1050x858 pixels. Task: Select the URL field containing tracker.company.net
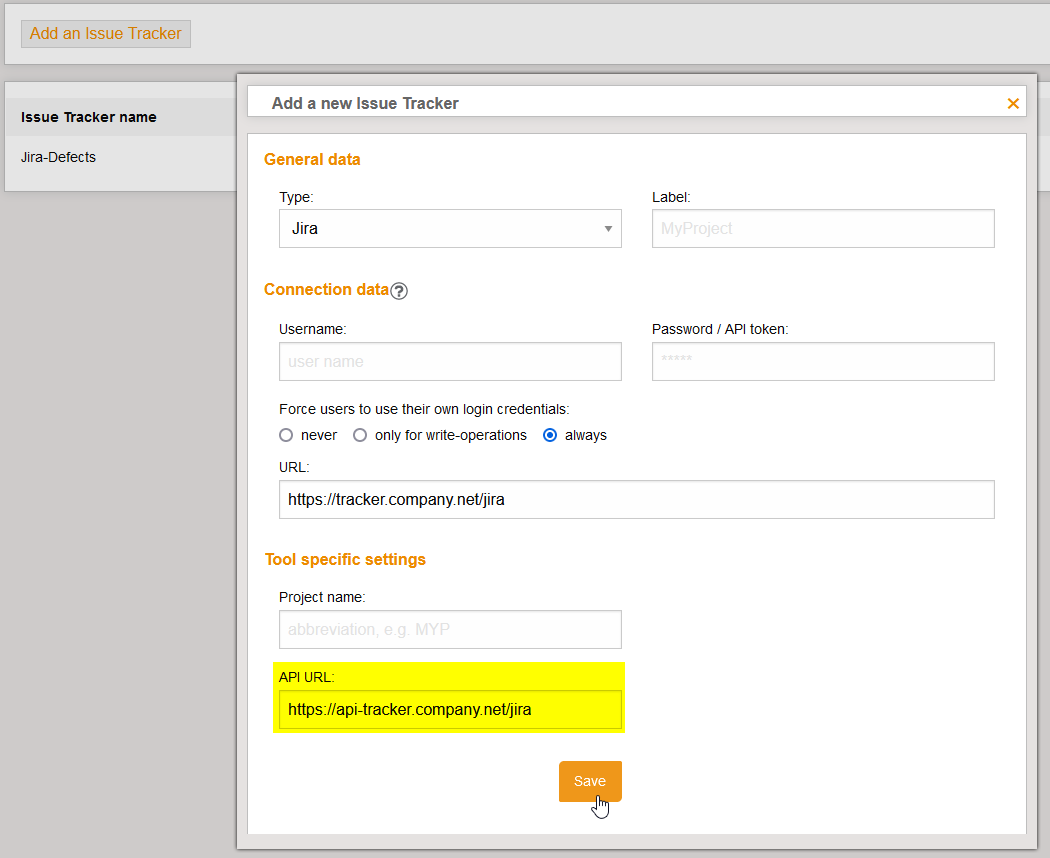coord(636,499)
